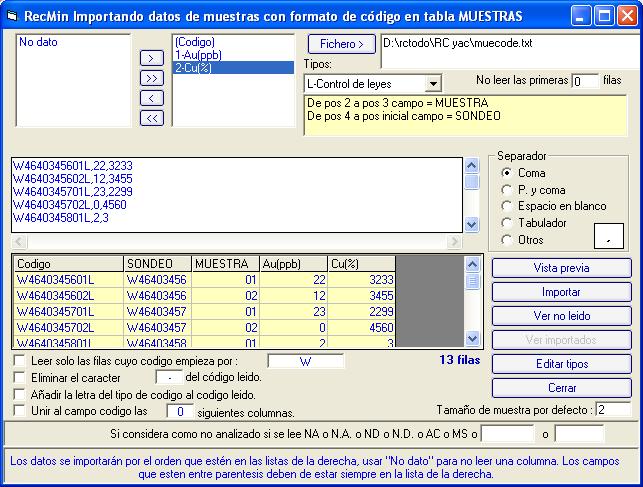This screenshot has height=487, width=643.
Task: Click the data table scrollbar thumb
Action: 472,281
